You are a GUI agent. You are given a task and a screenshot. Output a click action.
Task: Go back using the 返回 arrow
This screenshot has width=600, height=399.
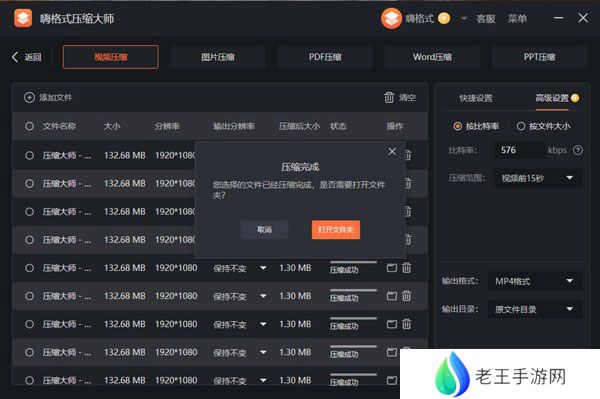click(15, 57)
